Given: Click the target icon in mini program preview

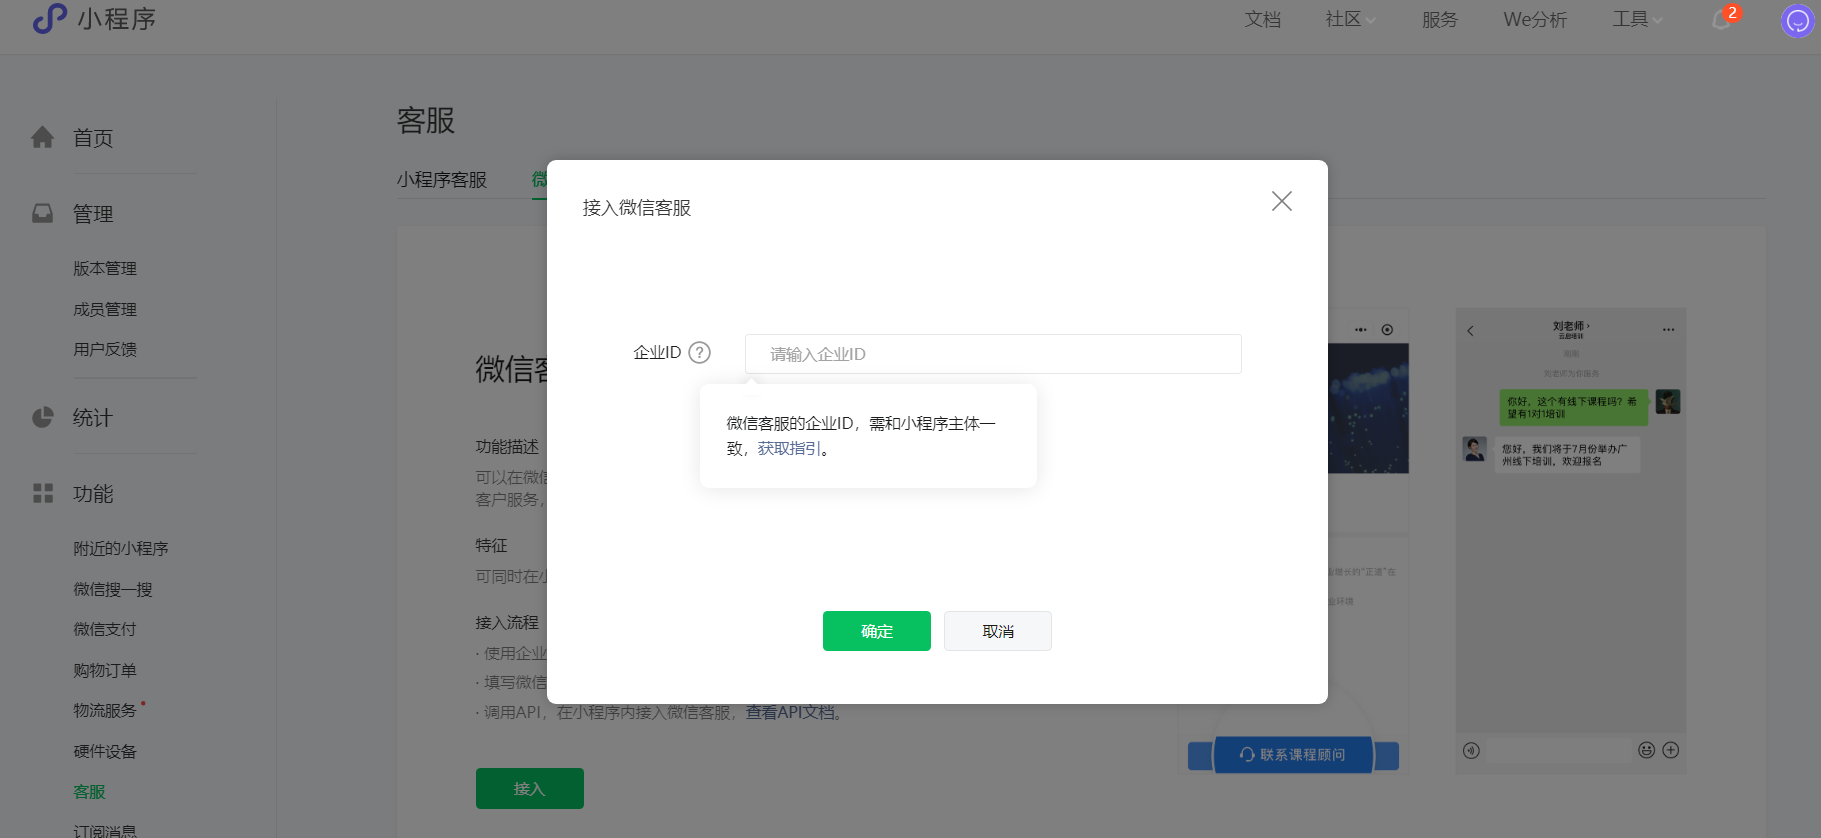Looking at the screenshot, I should click(x=1387, y=330).
